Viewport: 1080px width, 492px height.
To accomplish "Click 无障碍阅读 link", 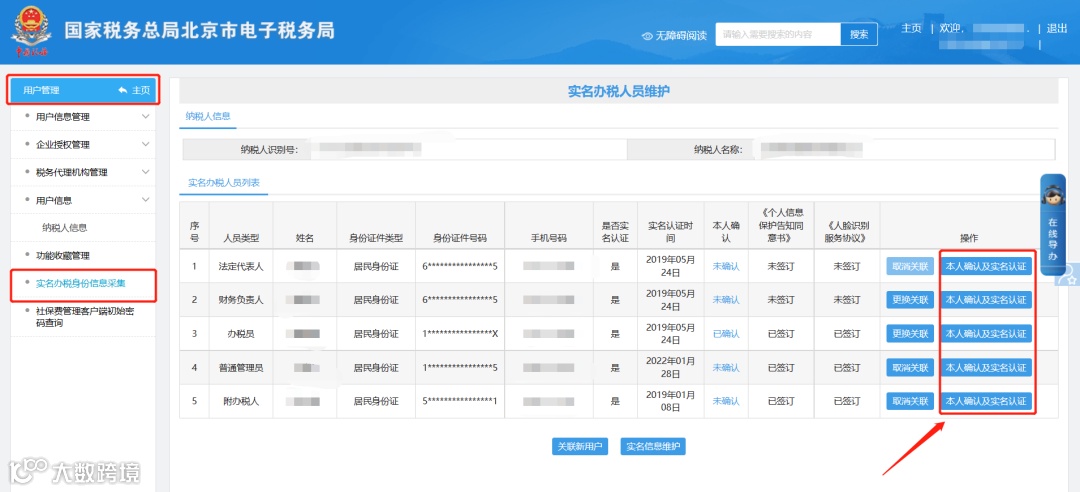I will [681, 36].
